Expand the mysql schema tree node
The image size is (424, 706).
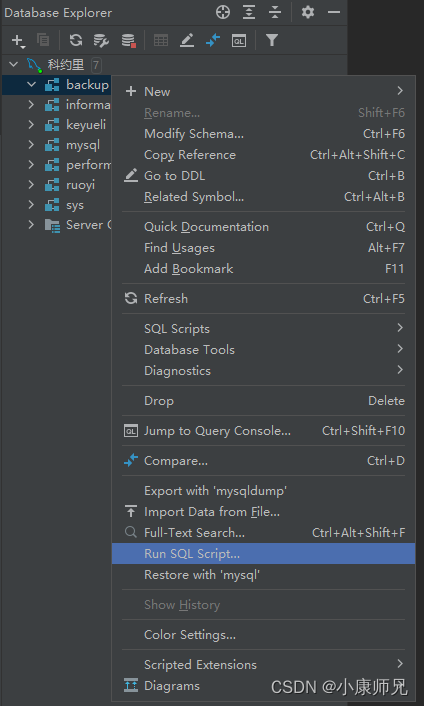coord(31,145)
